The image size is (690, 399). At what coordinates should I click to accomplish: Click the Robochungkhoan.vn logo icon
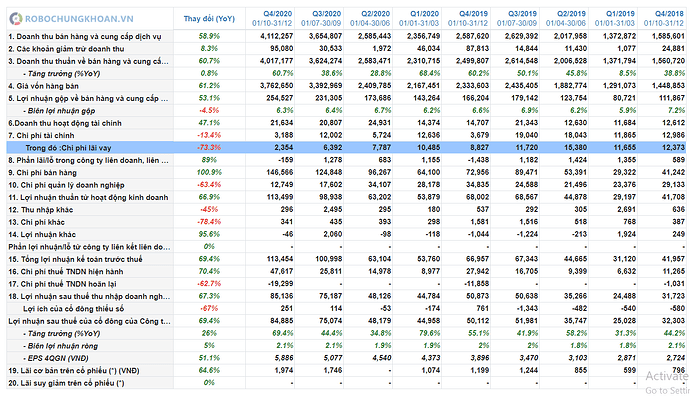point(15,18)
